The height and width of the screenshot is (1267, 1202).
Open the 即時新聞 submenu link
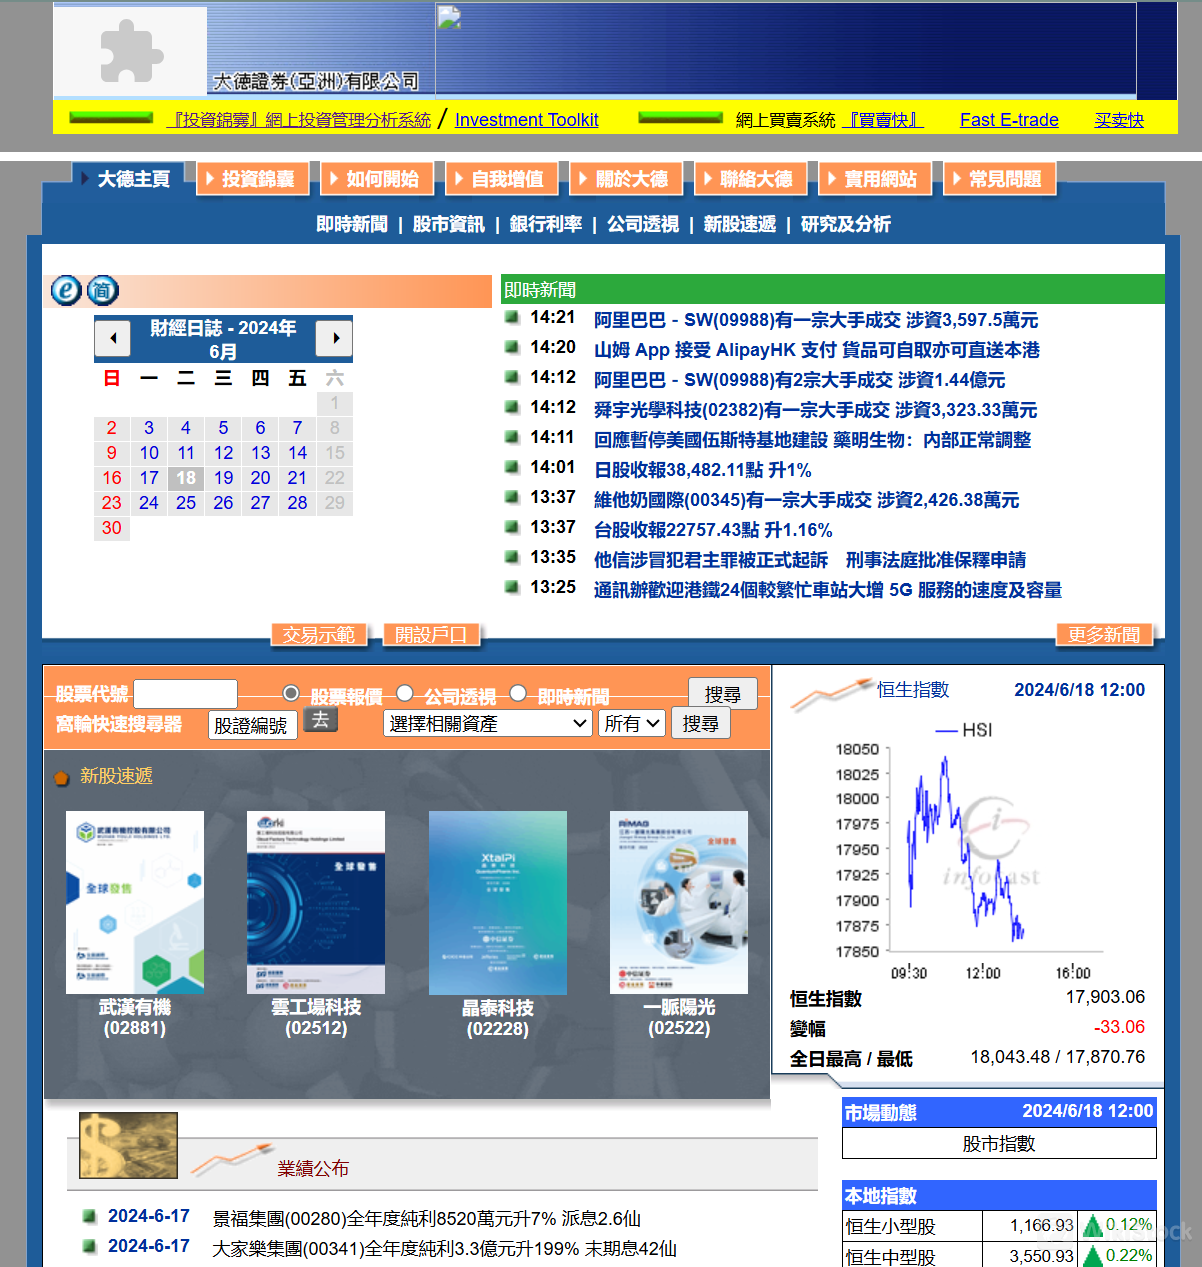tap(352, 224)
